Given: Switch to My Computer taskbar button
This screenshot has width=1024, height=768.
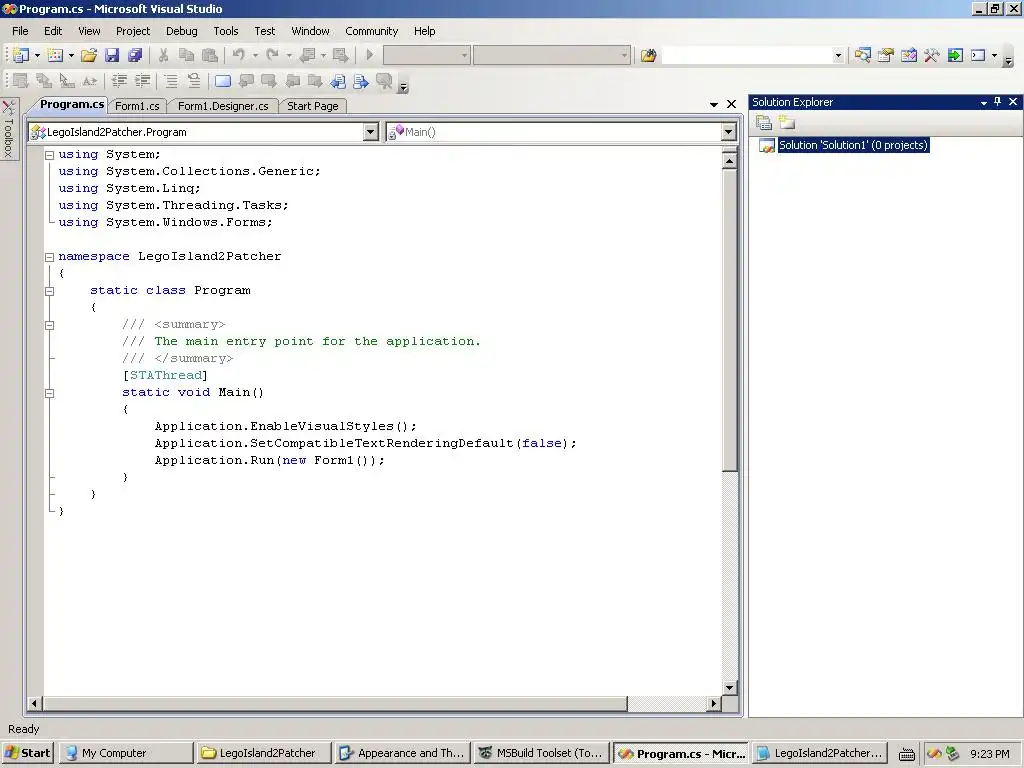Looking at the screenshot, I should tap(126, 753).
